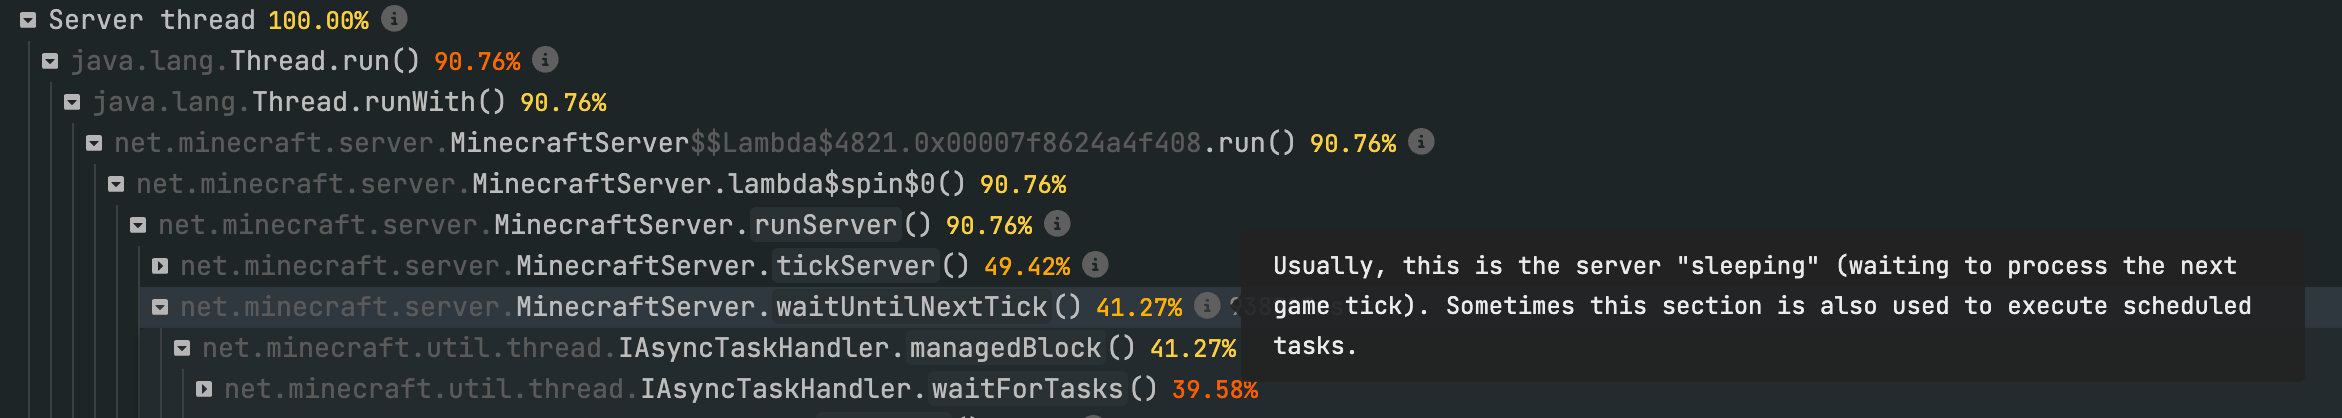Collapse the lambda$spin$0() node
Screen dimensions: 2342x418
[116, 184]
